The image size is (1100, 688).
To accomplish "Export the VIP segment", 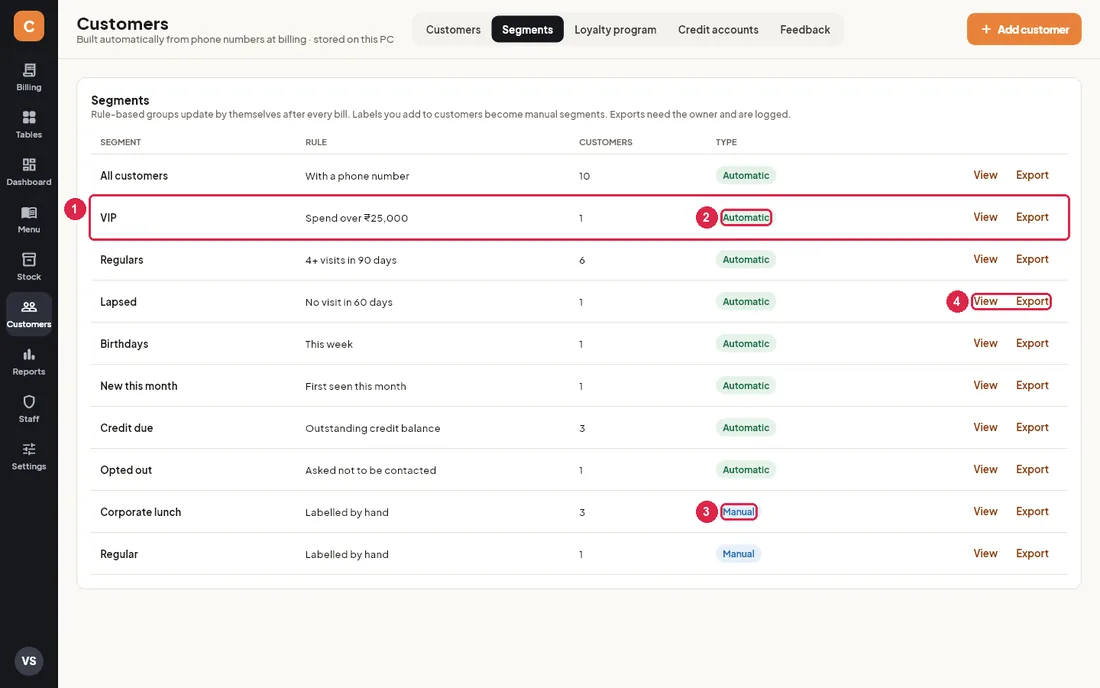I will click(x=1032, y=217).
